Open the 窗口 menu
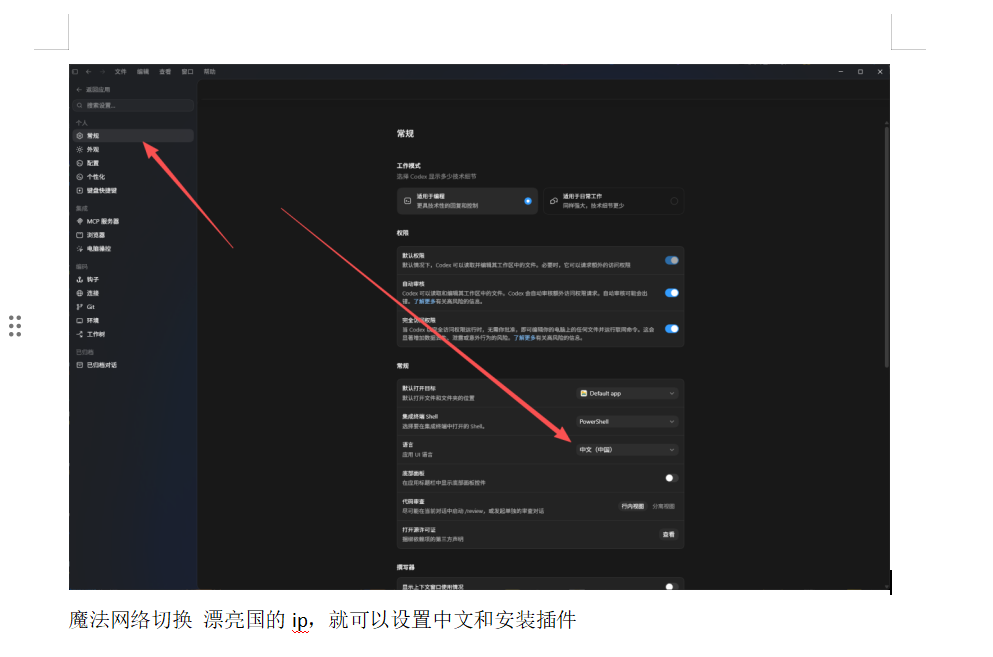 (187, 72)
